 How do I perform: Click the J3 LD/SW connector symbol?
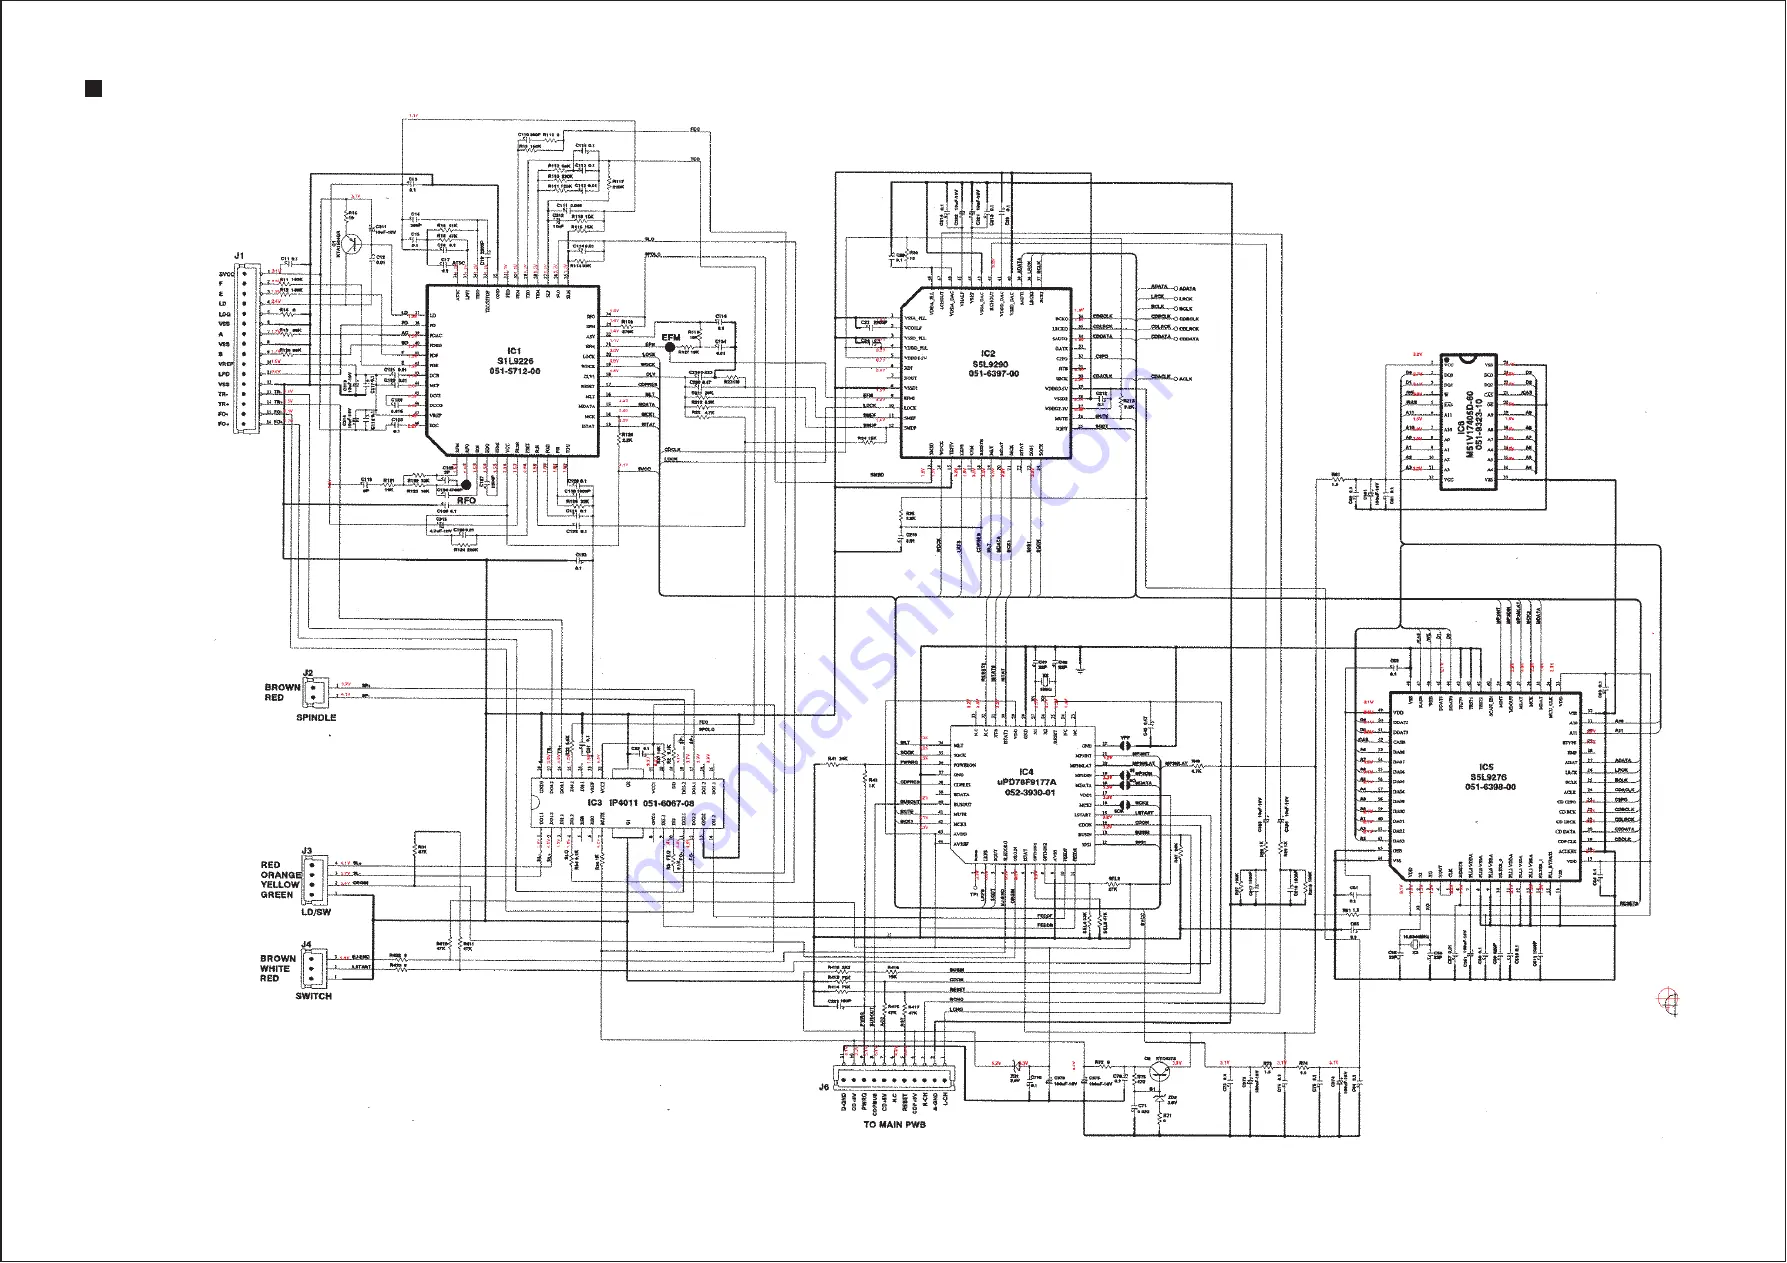click(313, 880)
